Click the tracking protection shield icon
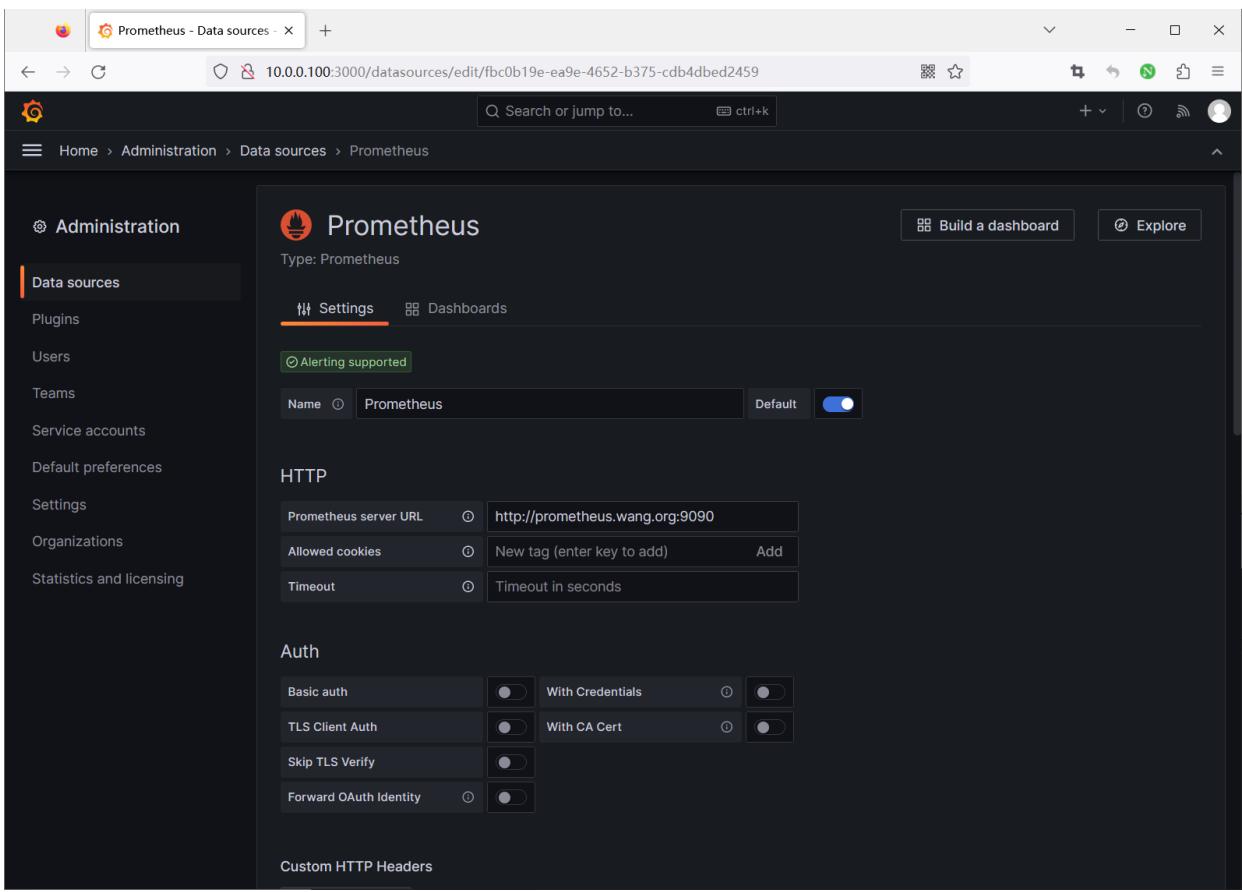This screenshot has height=892, width=1242. pos(219,72)
